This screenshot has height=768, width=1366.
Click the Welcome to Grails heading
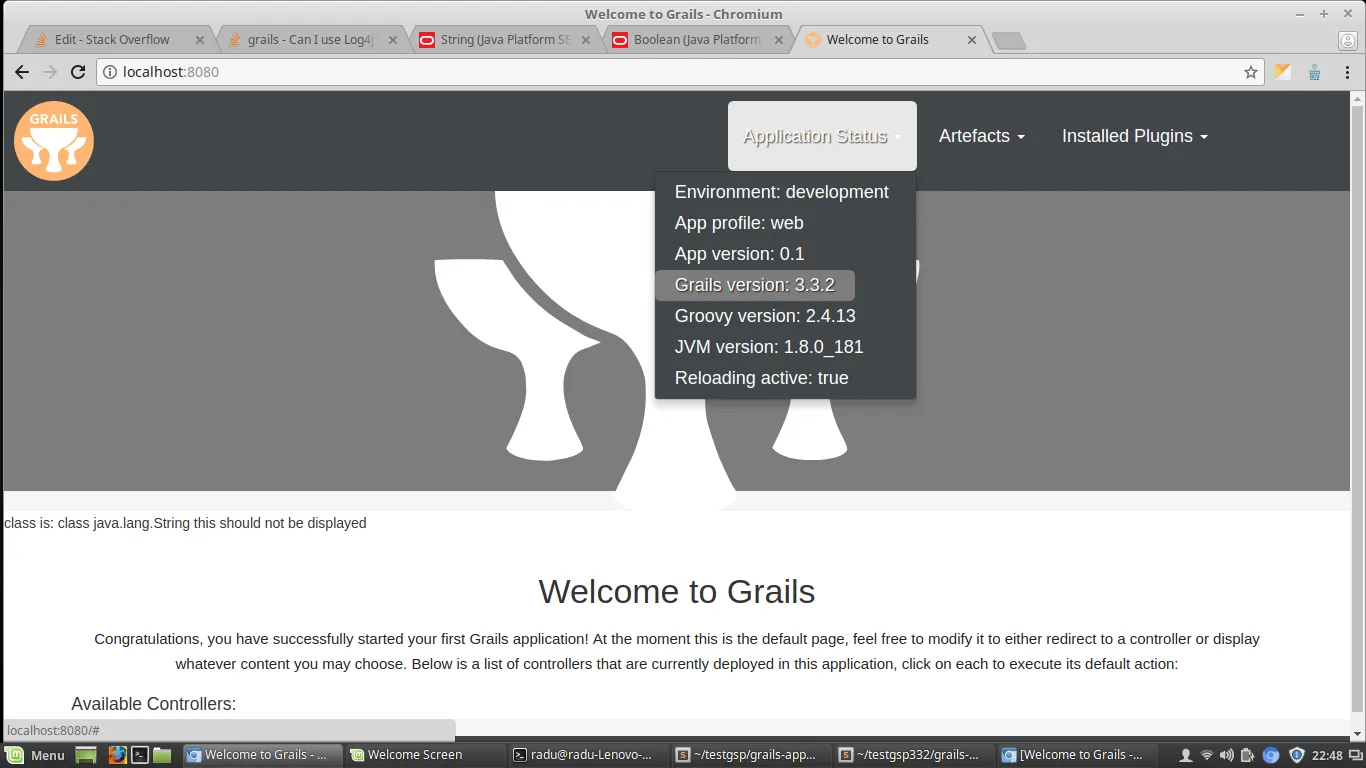pyautogui.click(x=677, y=591)
